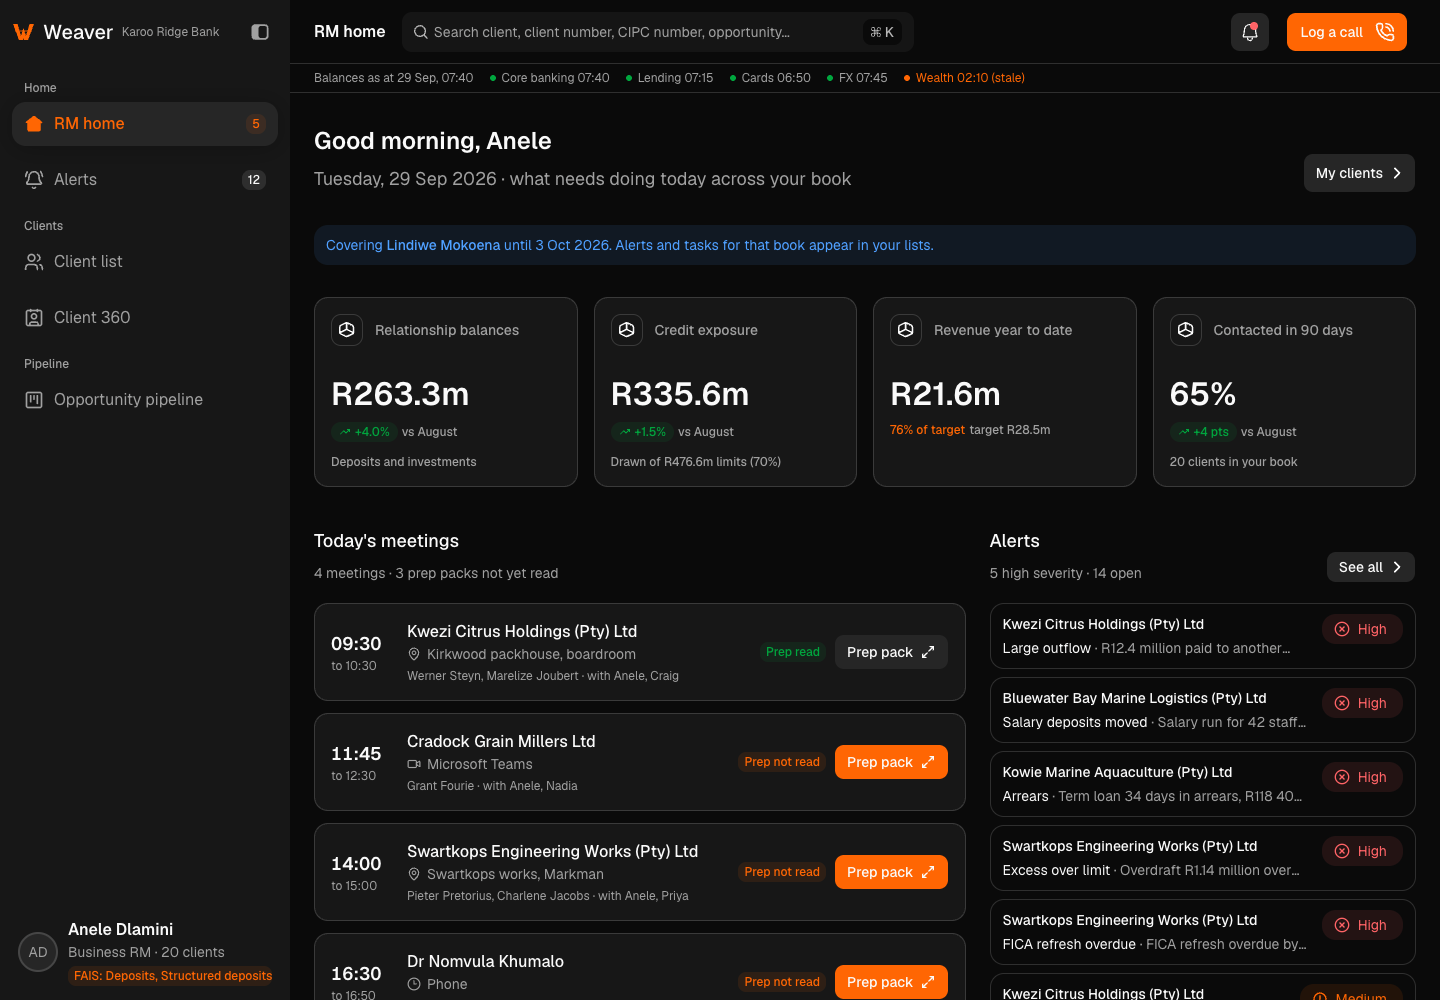Open Prep pack for Cradock Grain Millers
Screen dimensions: 1440x1000
coord(891,762)
